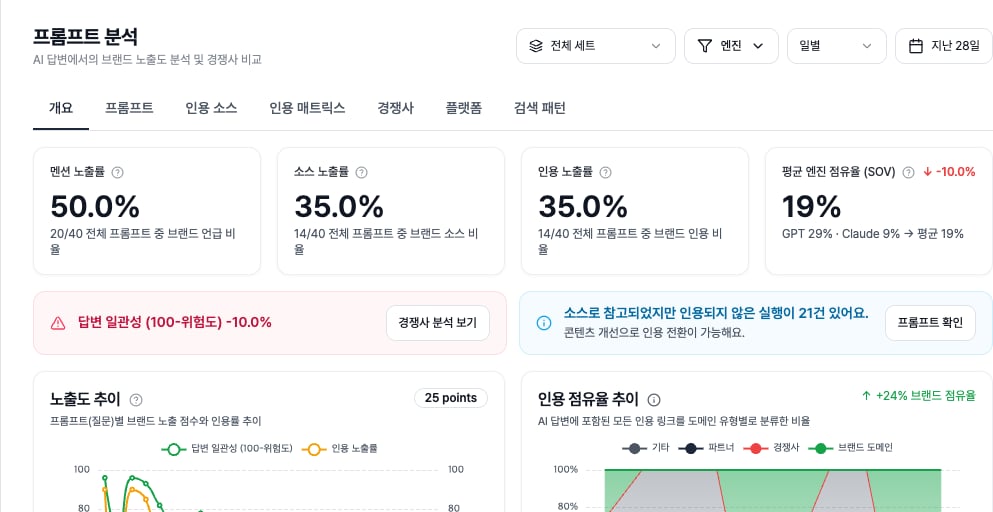Toggle the 파트너 legend series

[706, 447]
